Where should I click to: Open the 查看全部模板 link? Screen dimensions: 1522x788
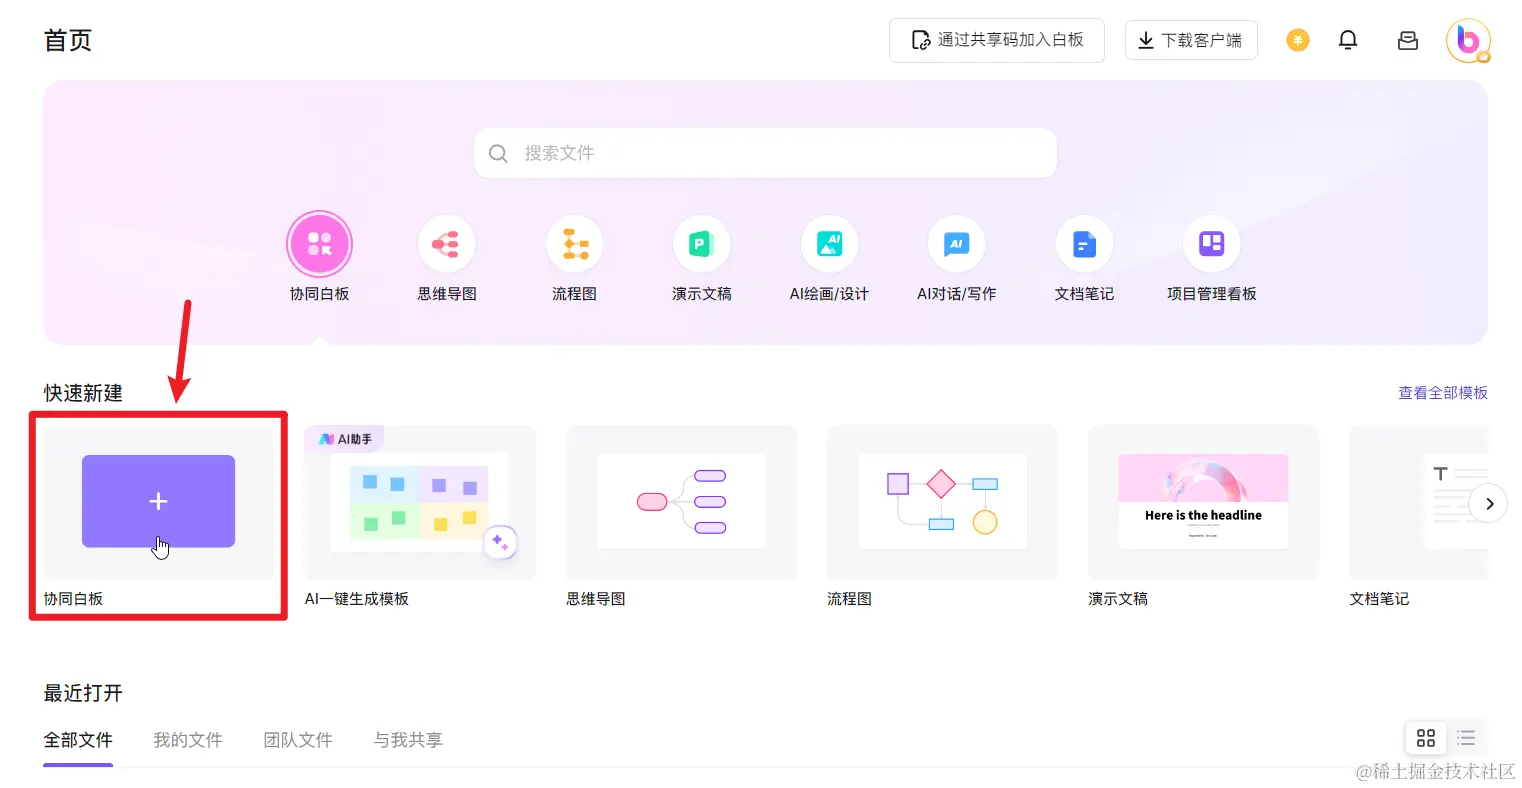pos(1443,393)
